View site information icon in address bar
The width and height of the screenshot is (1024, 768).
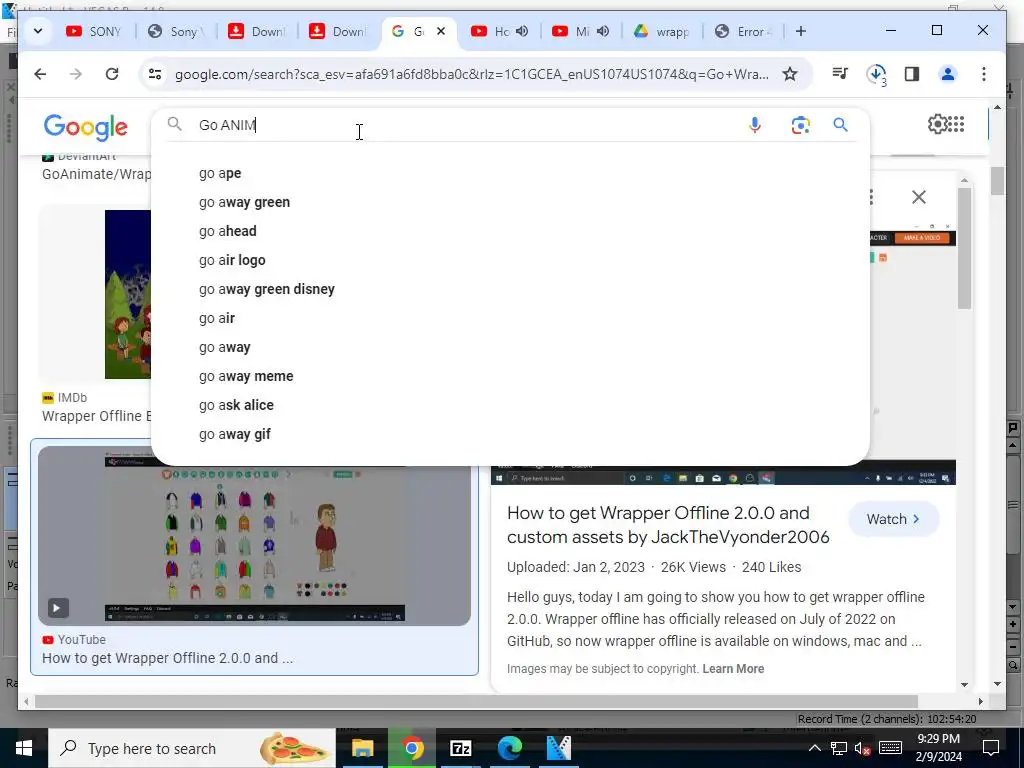coord(155,74)
